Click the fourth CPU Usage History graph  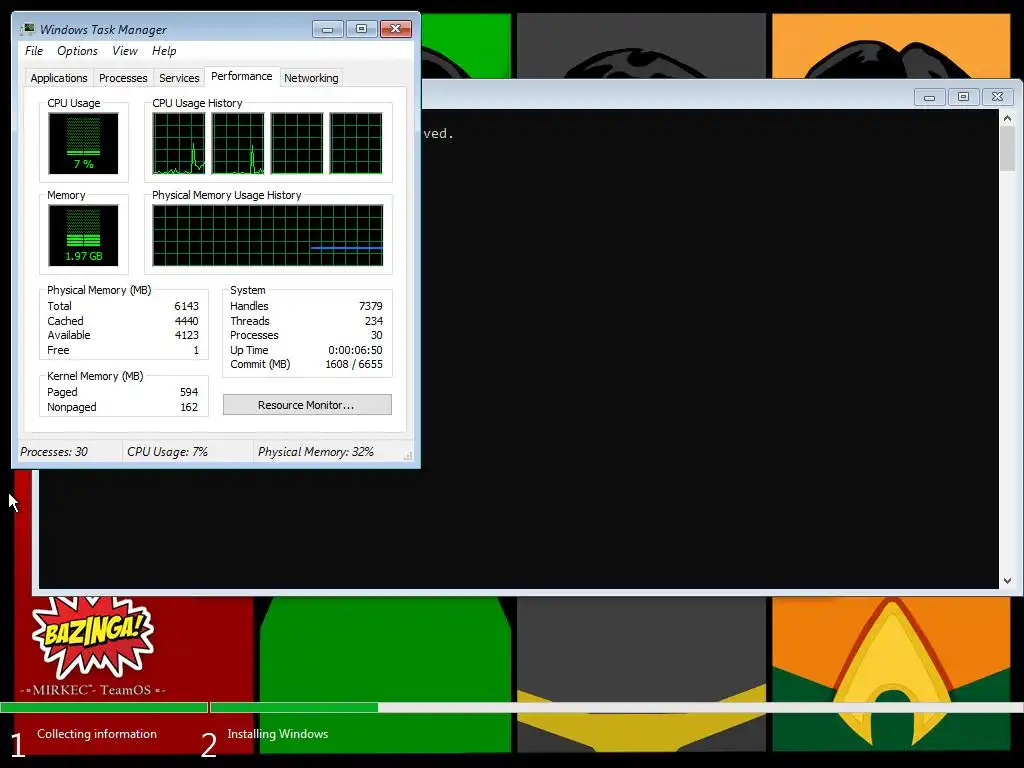[x=356, y=143]
